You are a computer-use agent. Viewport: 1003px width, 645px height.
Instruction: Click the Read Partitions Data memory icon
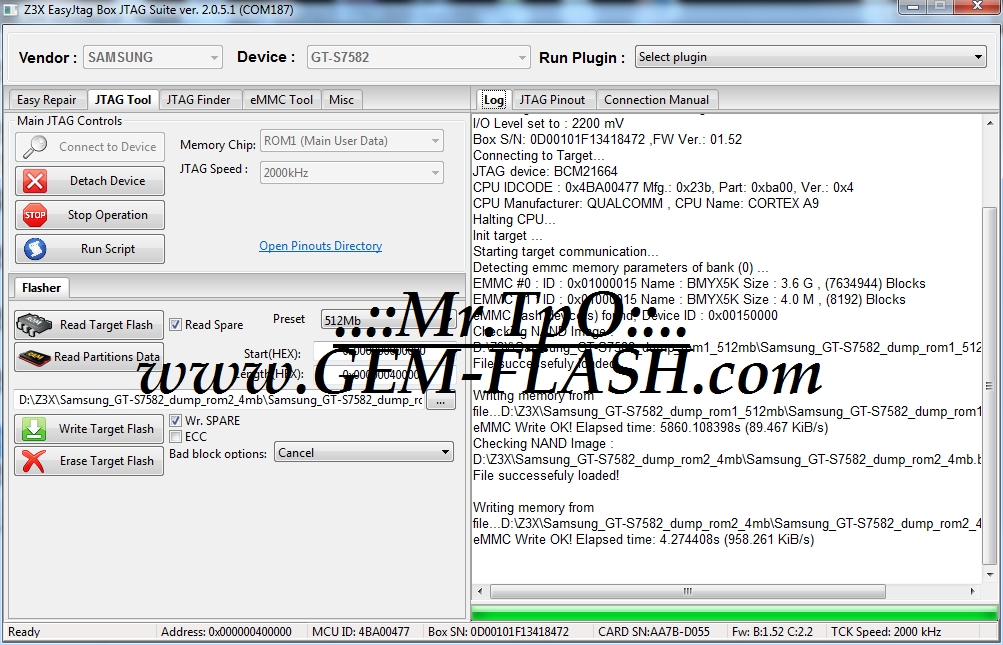(35, 357)
